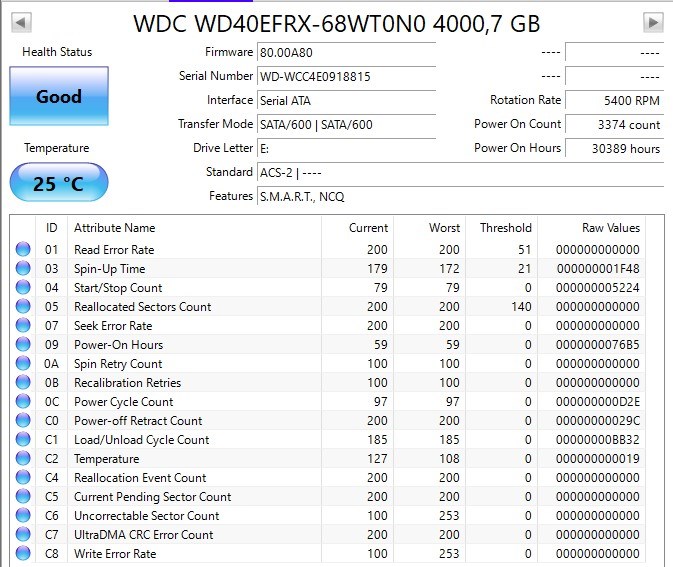Click the Standard field ACS-2
Viewport: 673px width, 567px height.
pos(460,173)
